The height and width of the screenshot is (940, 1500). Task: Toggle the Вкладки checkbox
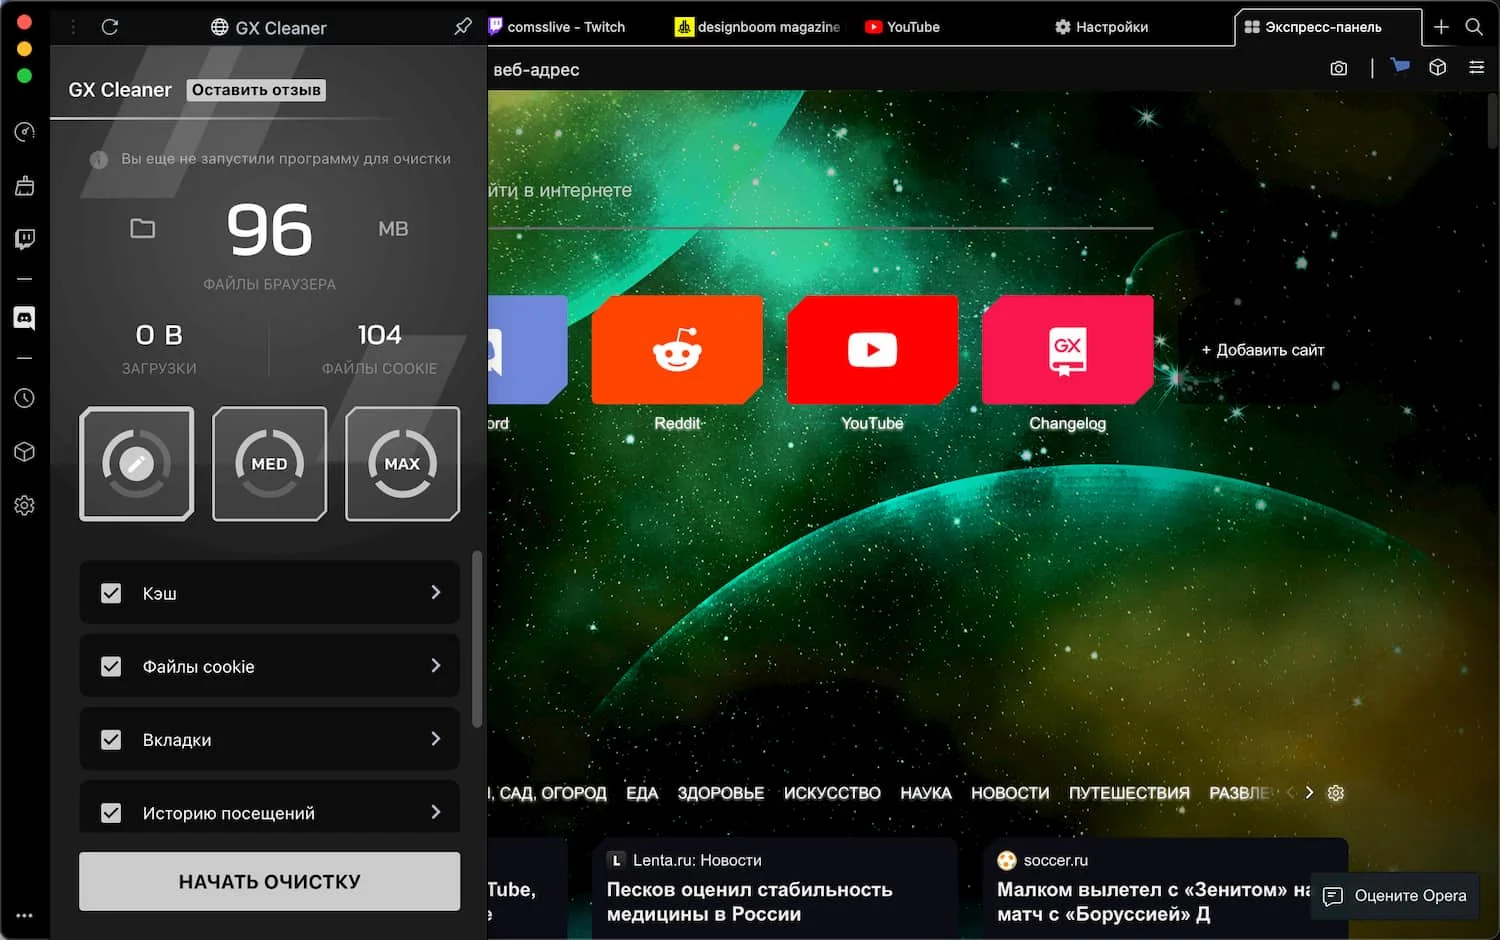pyautogui.click(x=111, y=740)
